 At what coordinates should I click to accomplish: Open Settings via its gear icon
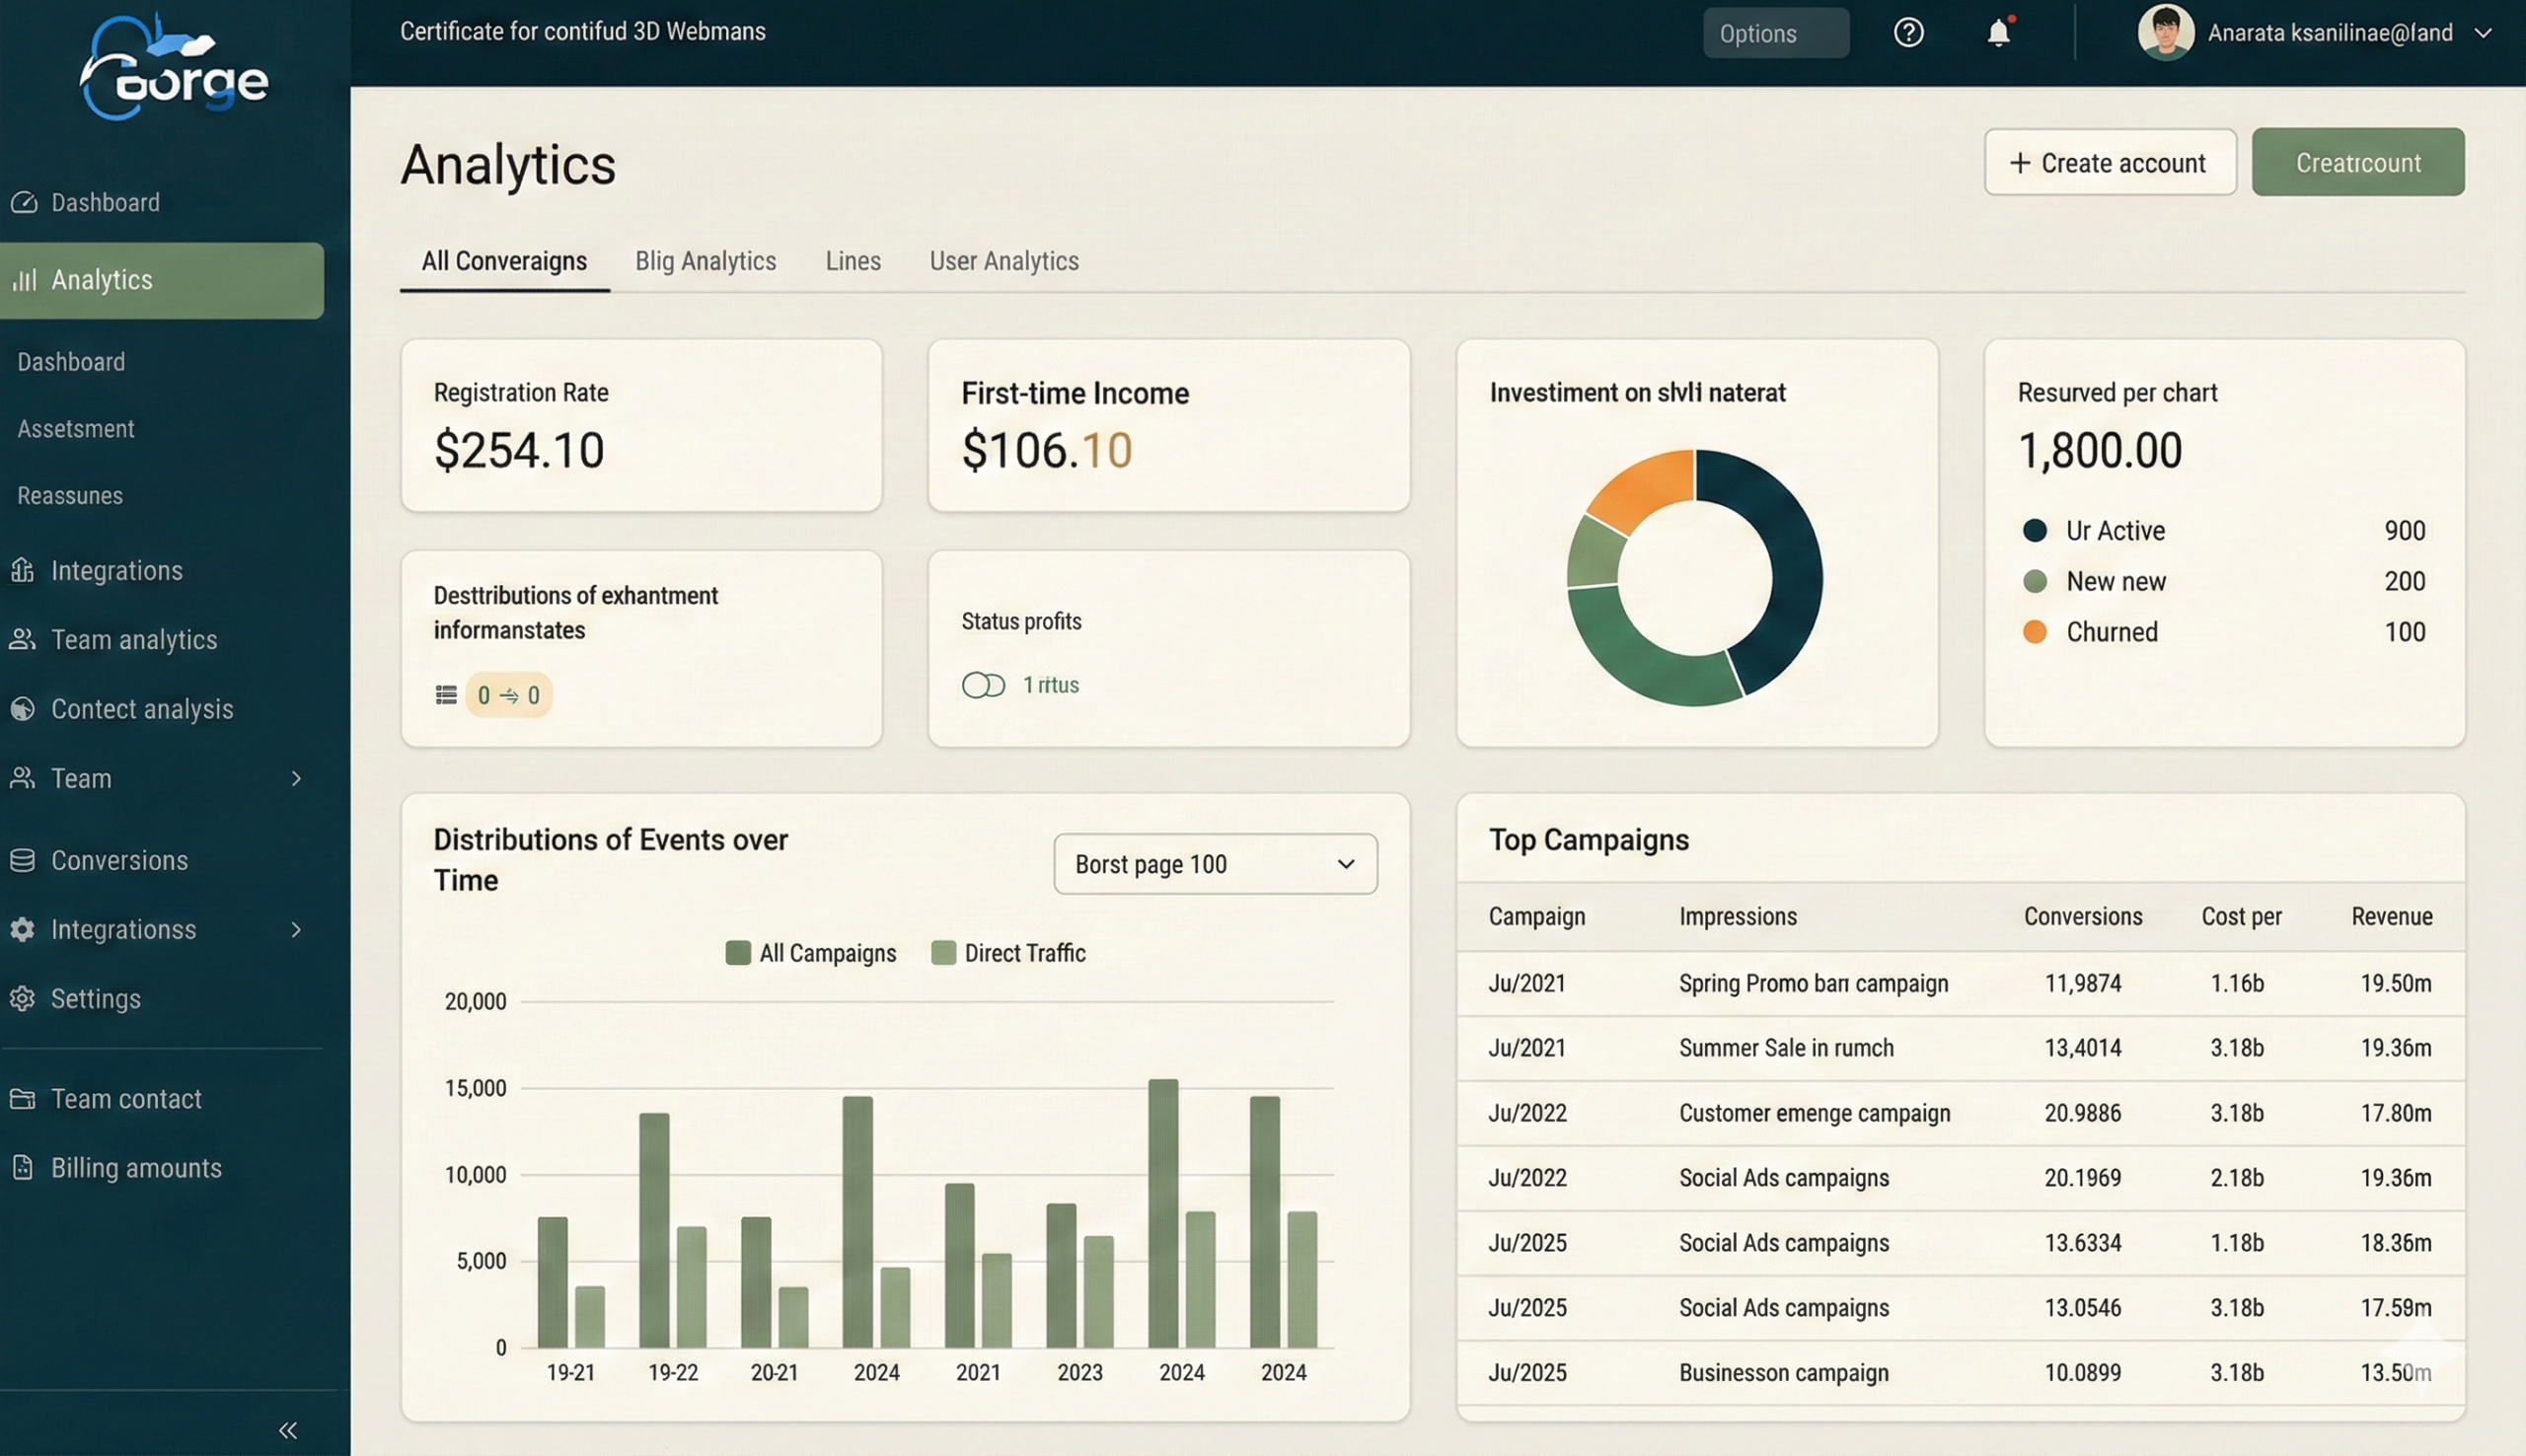23,998
